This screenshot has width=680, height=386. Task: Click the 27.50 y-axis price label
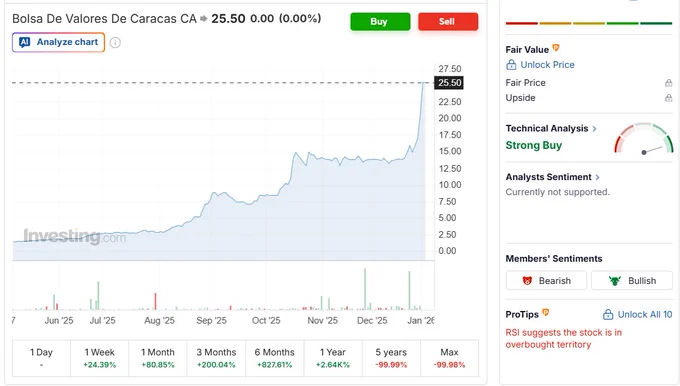point(450,69)
